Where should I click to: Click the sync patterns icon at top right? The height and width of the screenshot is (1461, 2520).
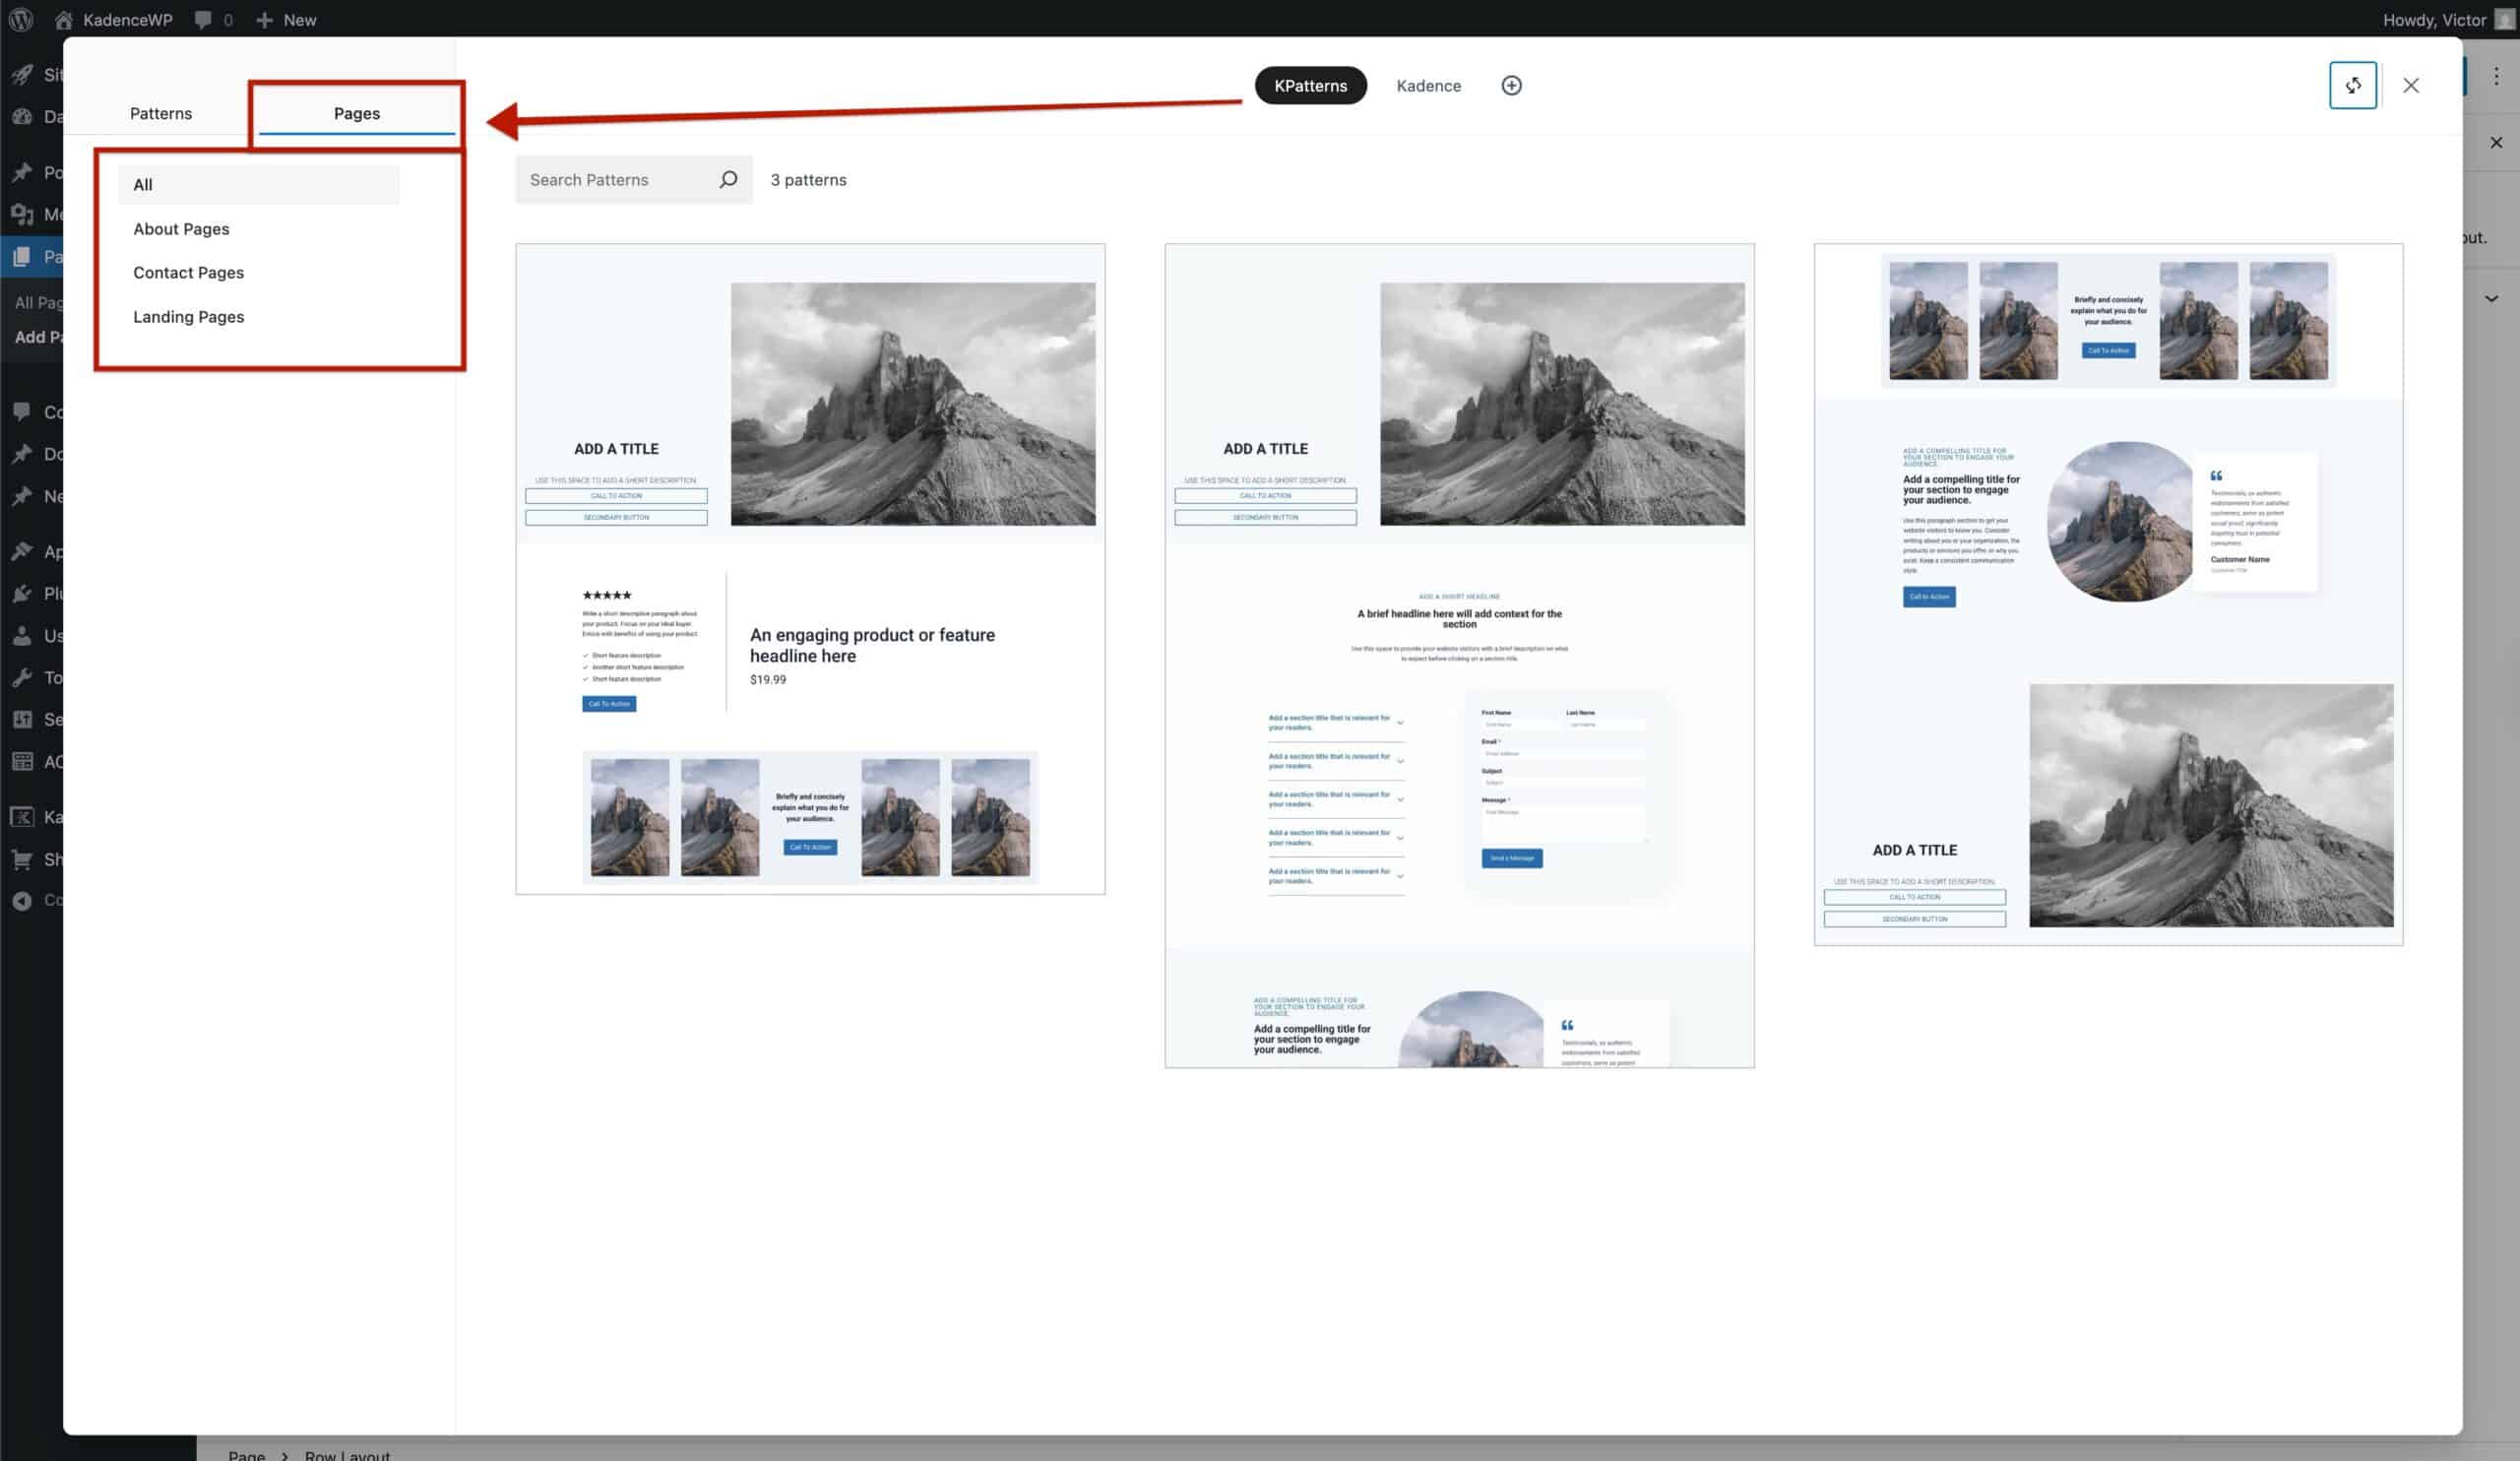click(2353, 85)
